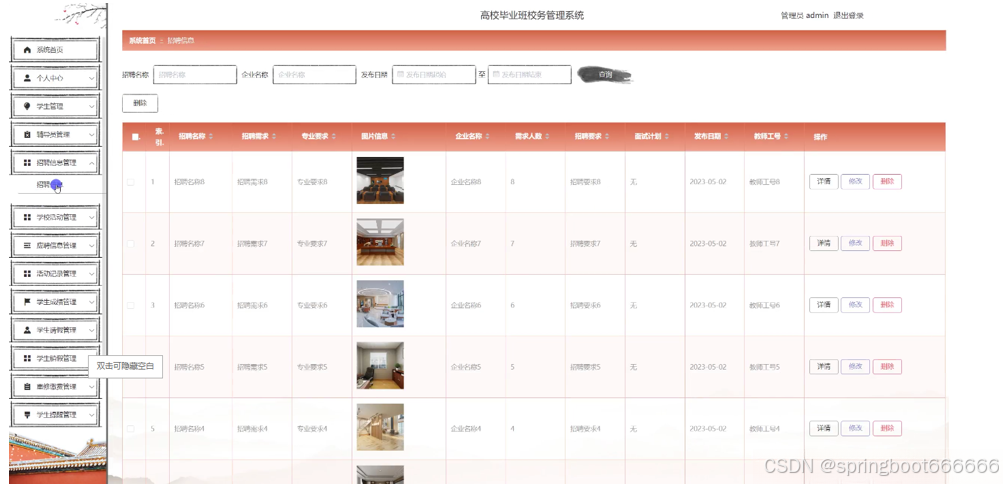
Task: Sort table by 教师工号 column arrows
Action: tap(787, 137)
